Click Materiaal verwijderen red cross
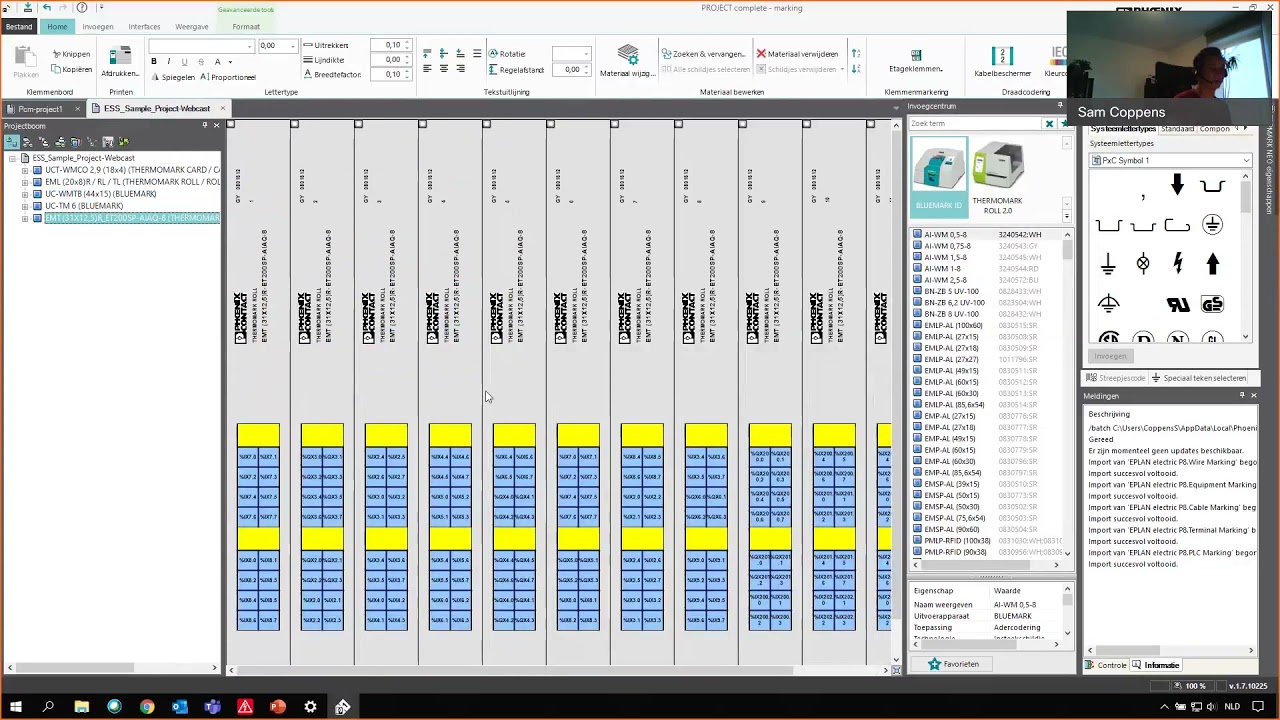1280x720 pixels. [761, 54]
